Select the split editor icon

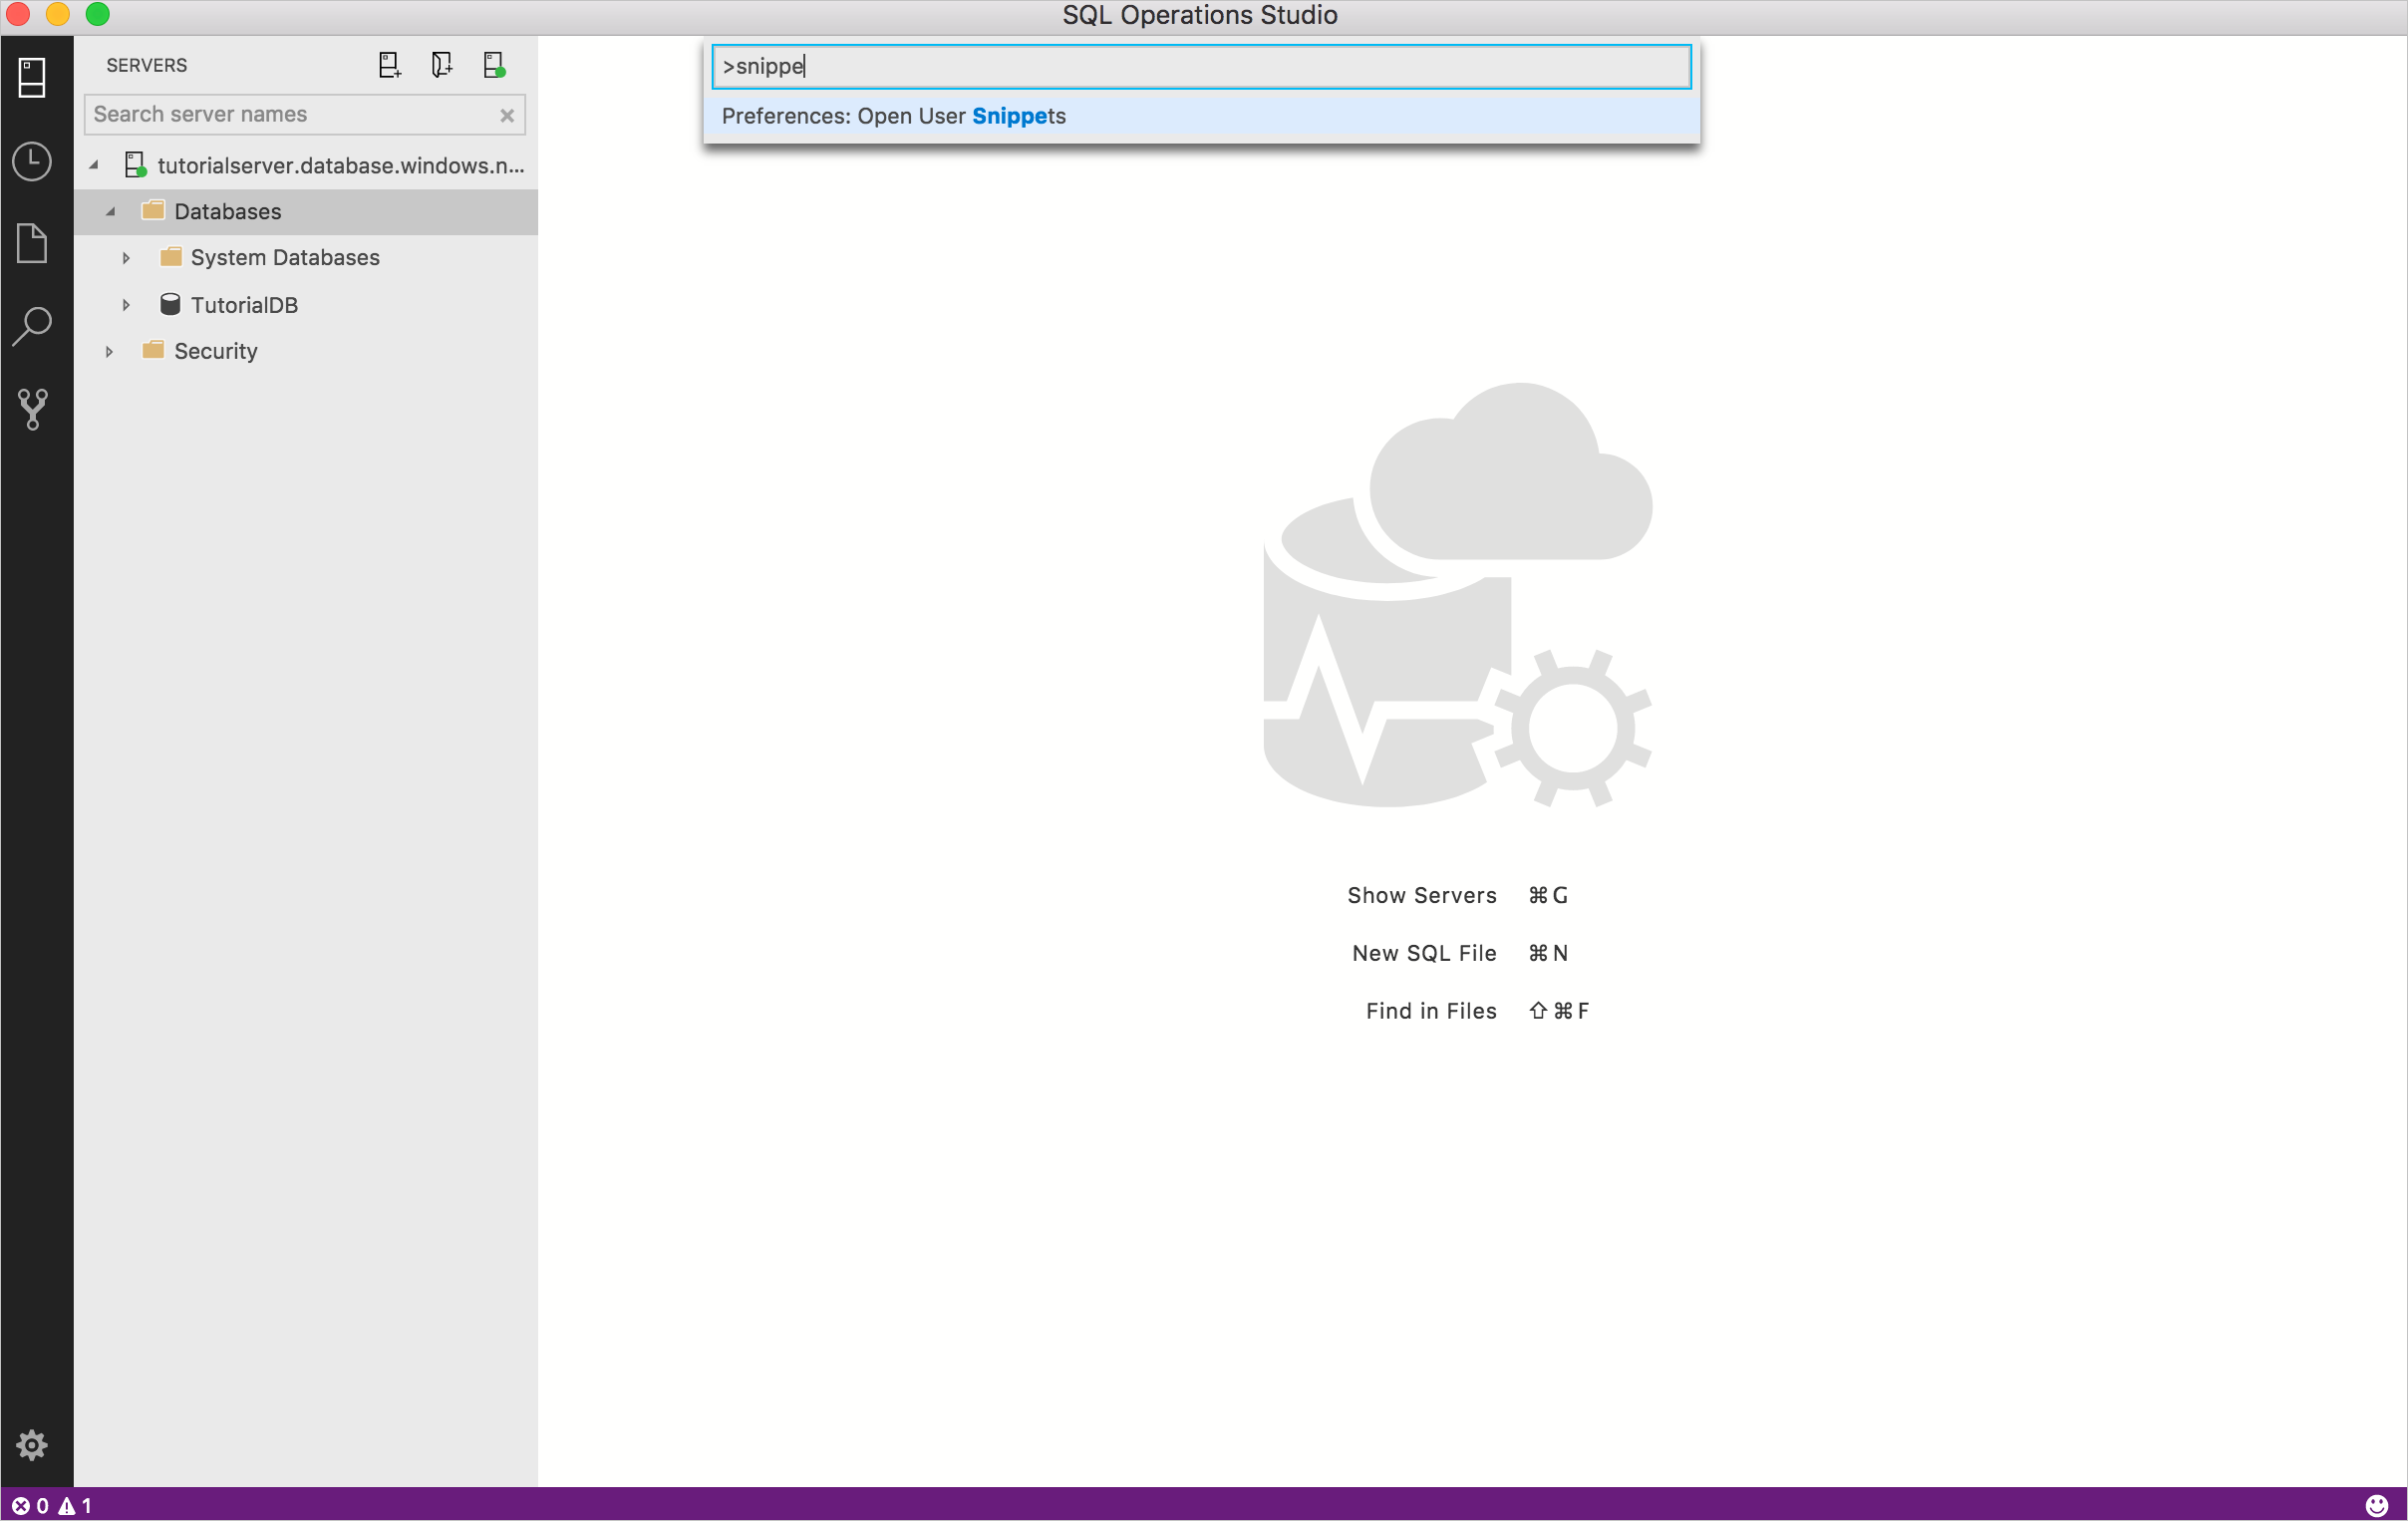point(389,65)
